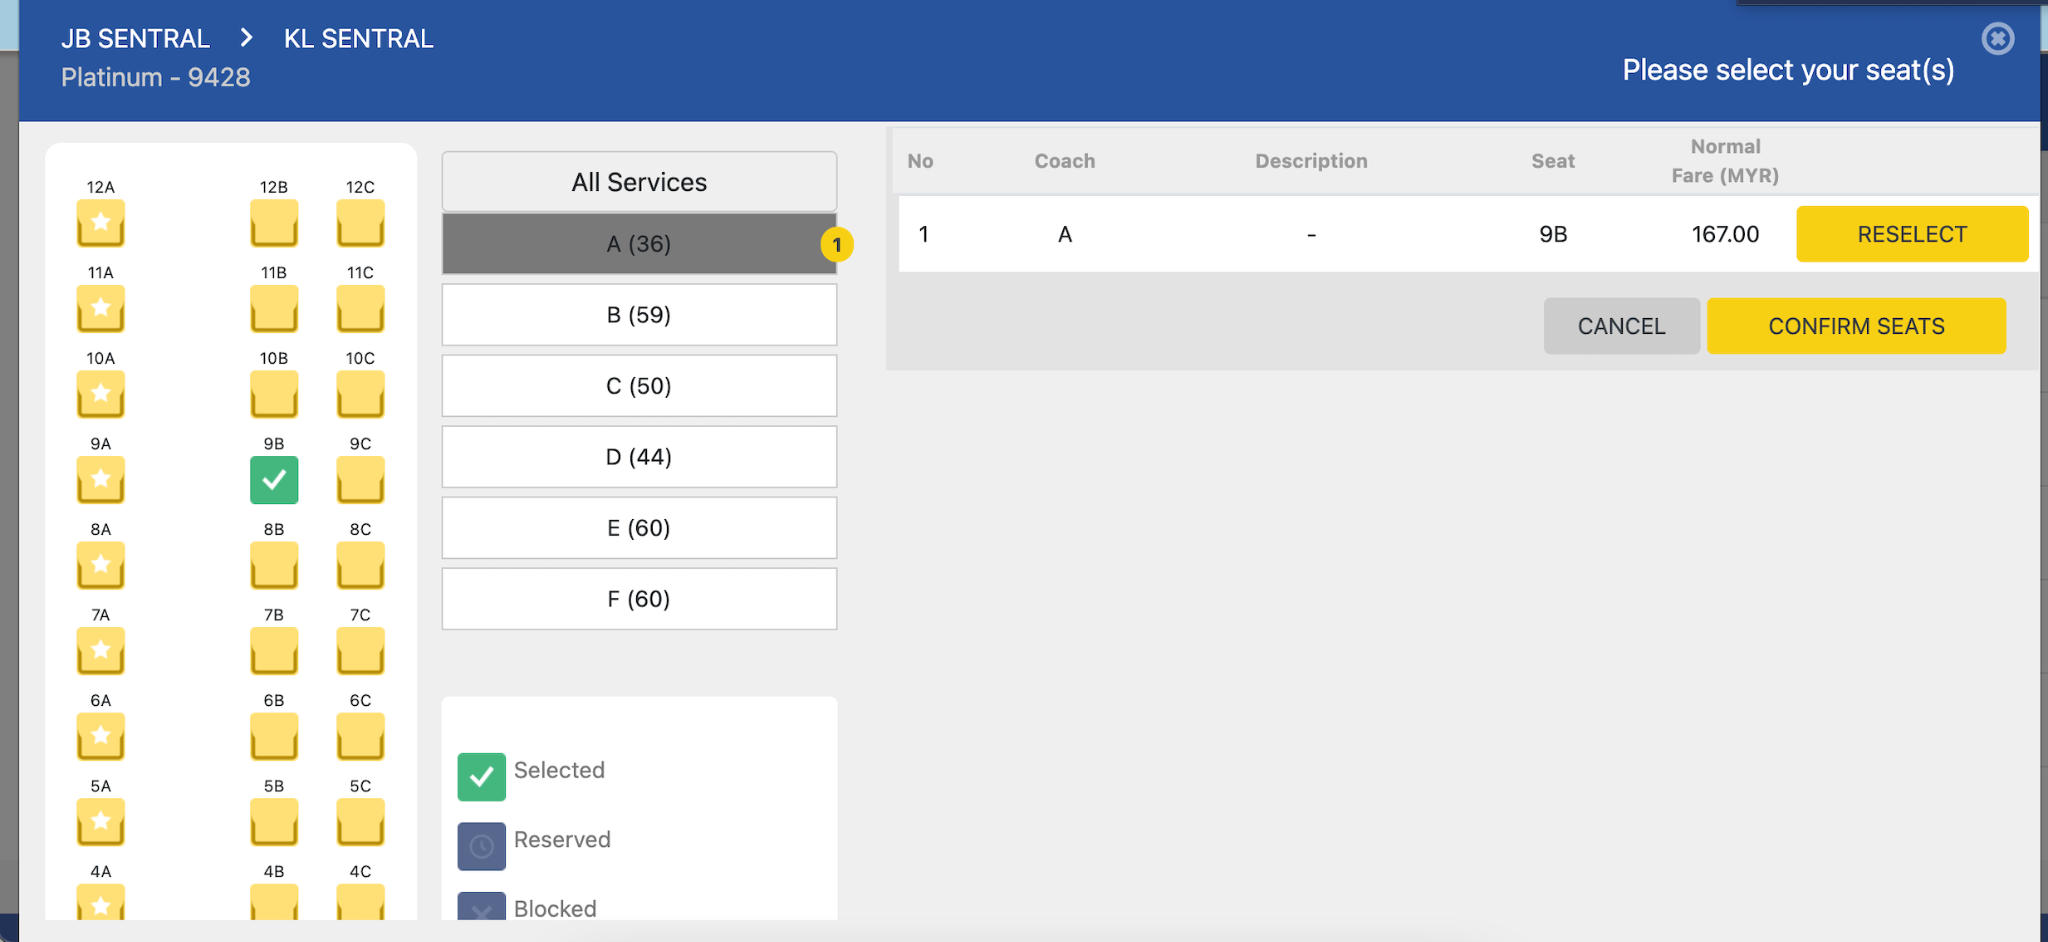Choose seat 11B in coach A
The image size is (2048, 942).
point(274,308)
